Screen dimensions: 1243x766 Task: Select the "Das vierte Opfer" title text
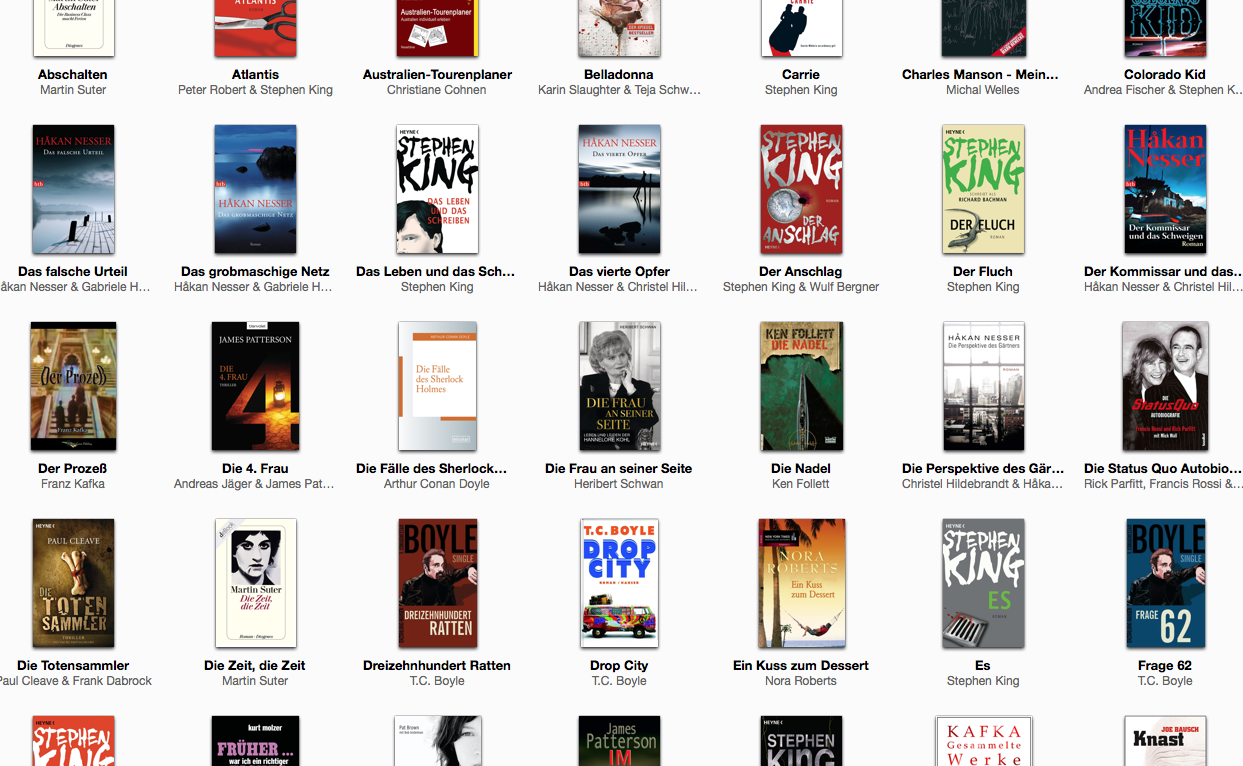pos(619,271)
